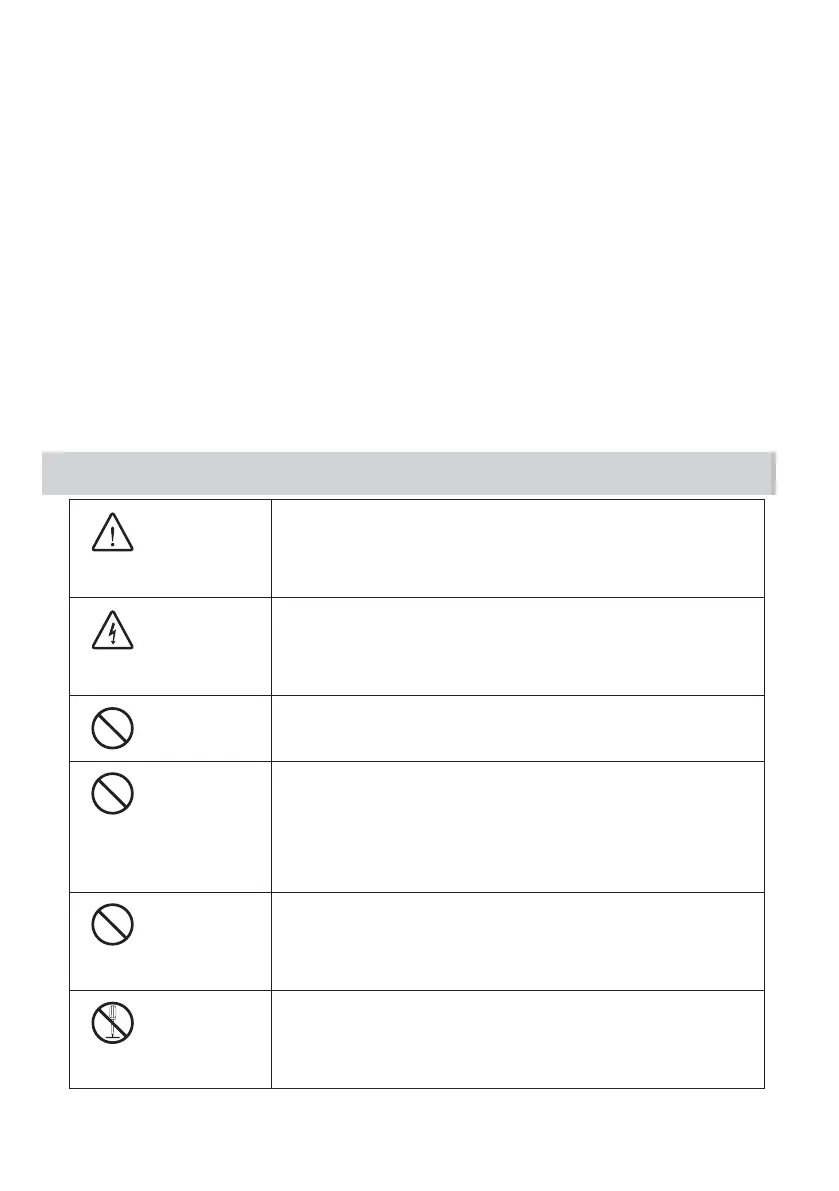Click the row divider below the warning triangle row
The height and width of the screenshot is (1191, 839).
pos(416,597)
